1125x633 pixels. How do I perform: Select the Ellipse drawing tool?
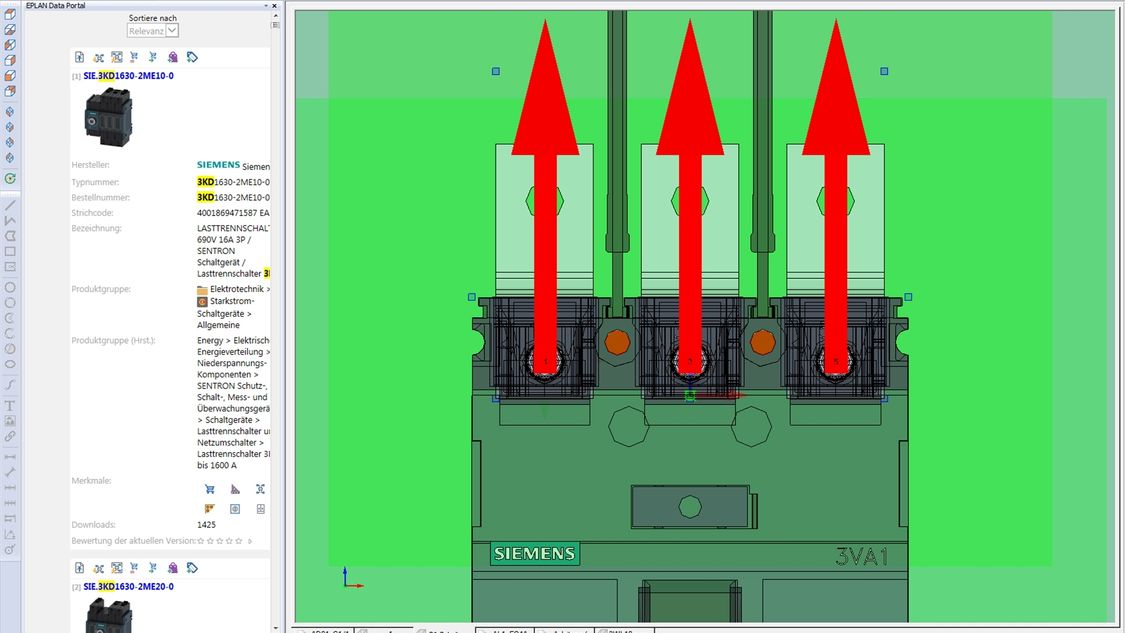10,365
